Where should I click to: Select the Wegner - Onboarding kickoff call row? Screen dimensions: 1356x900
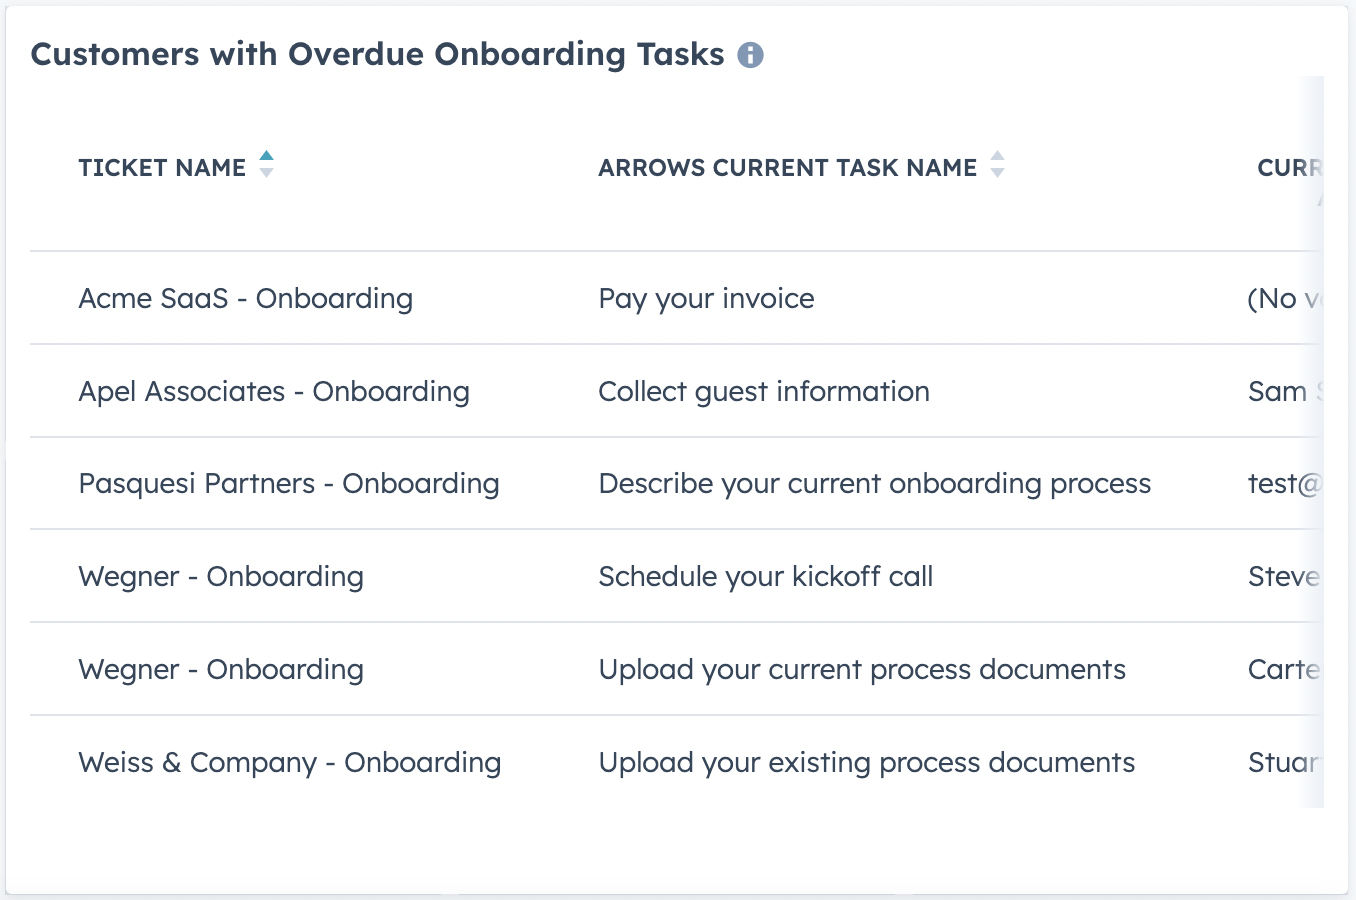(x=221, y=576)
